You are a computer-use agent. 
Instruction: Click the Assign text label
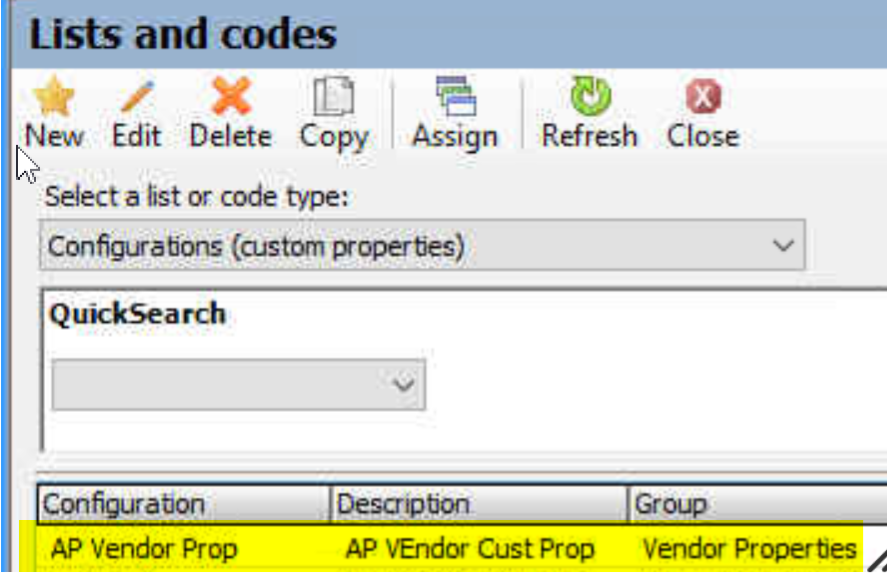[455, 137]
